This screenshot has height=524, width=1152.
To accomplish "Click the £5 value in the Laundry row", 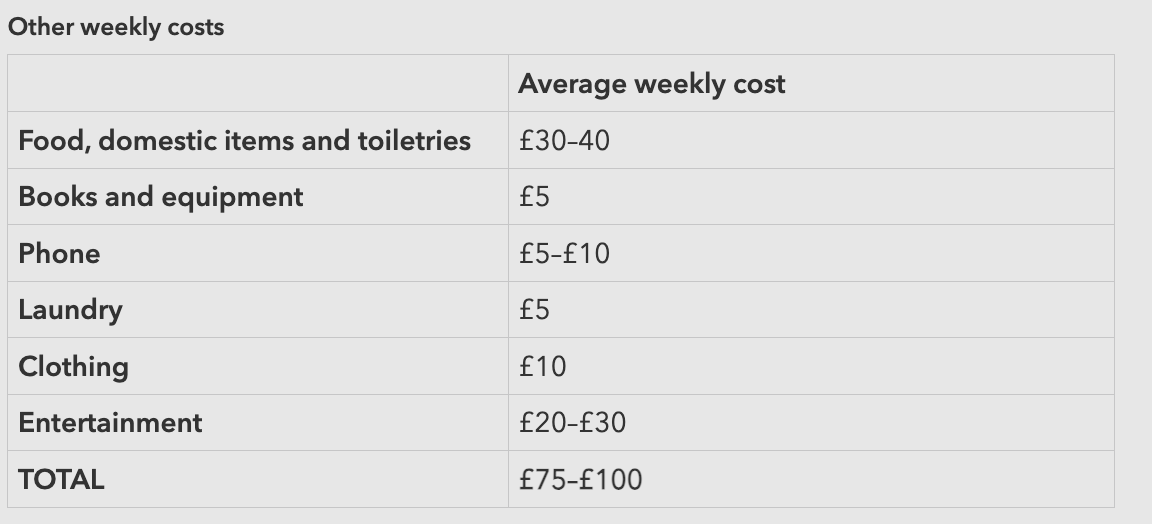I will pos(535,310).
